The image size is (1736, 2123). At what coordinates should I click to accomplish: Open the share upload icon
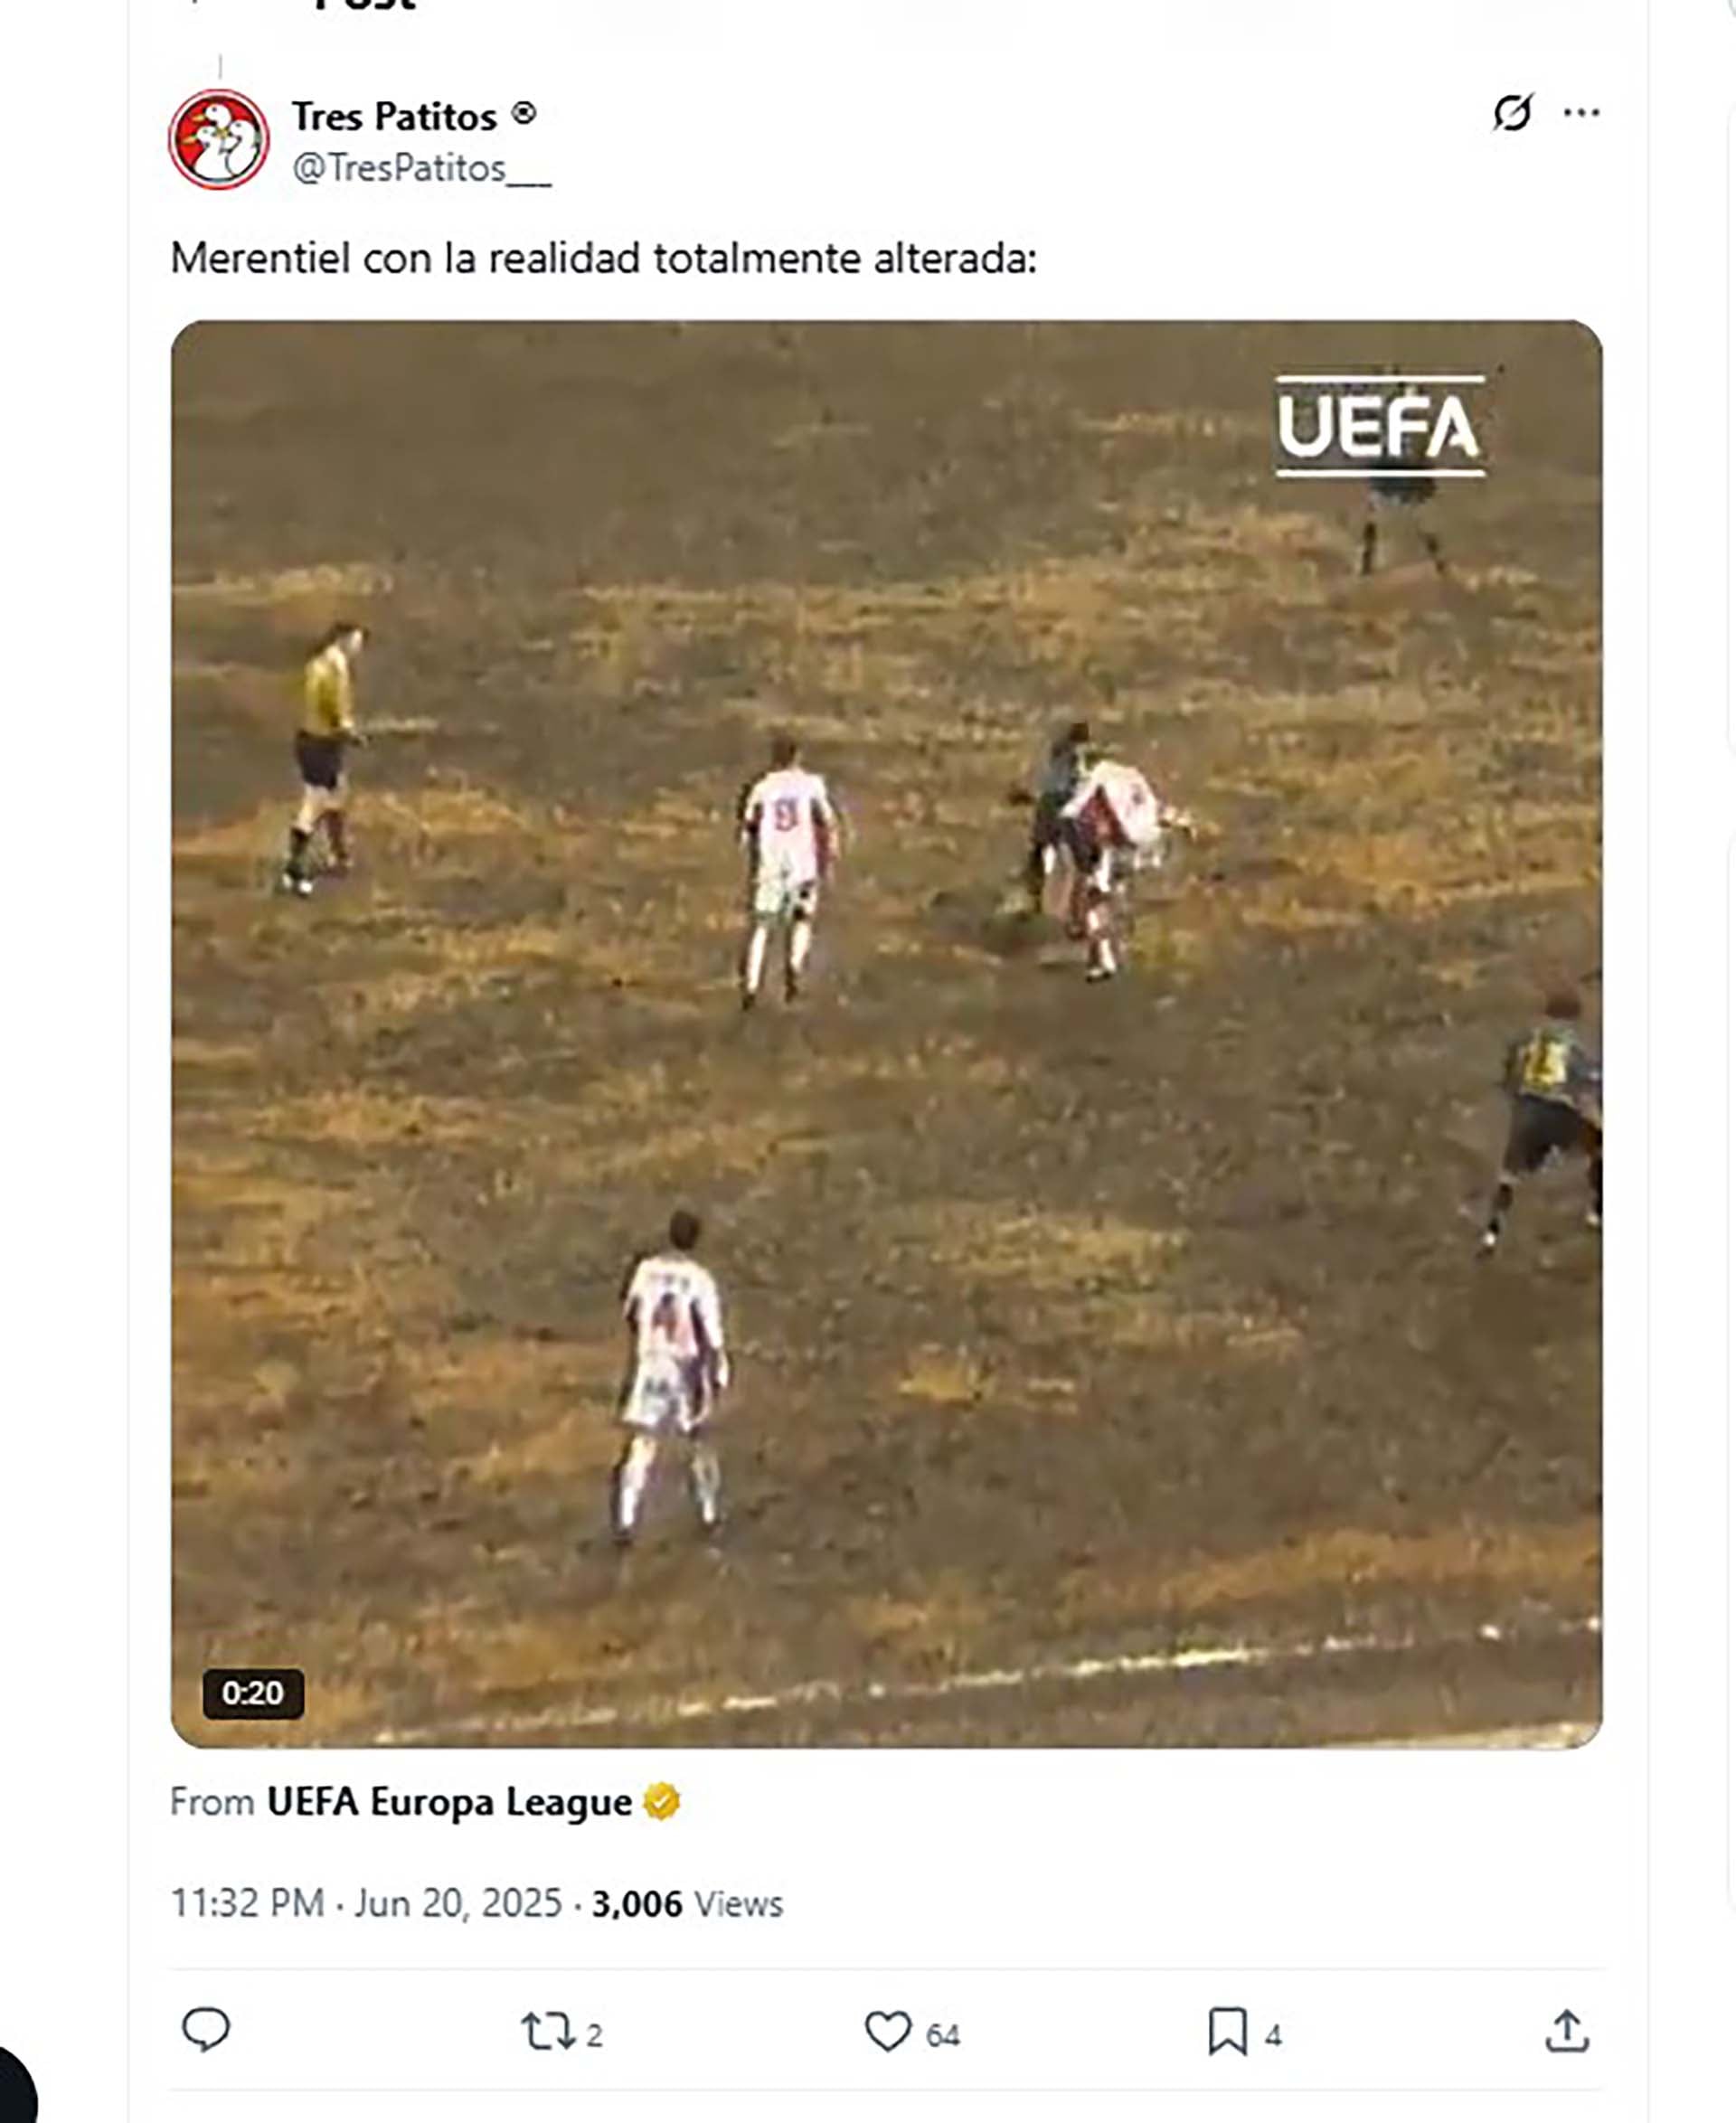tap(1567, 2031)
